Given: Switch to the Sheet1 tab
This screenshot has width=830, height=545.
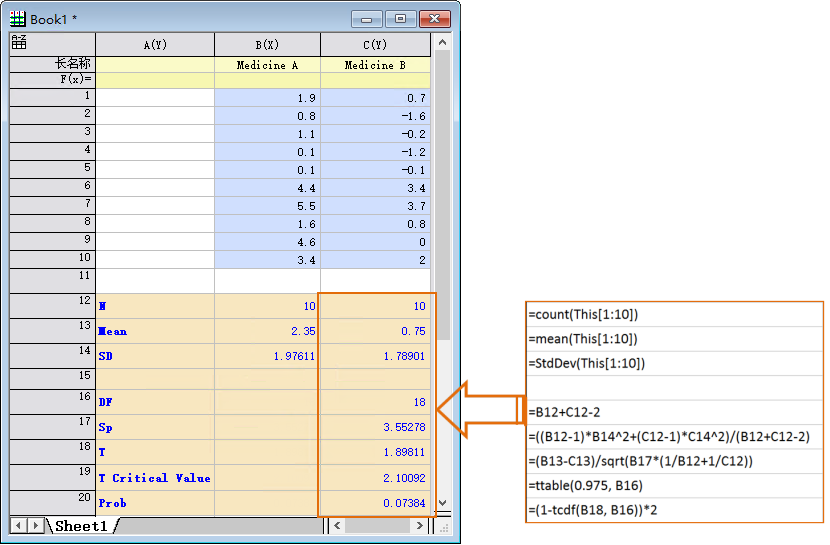Looking at the screenshot, I should coord(81,526).
